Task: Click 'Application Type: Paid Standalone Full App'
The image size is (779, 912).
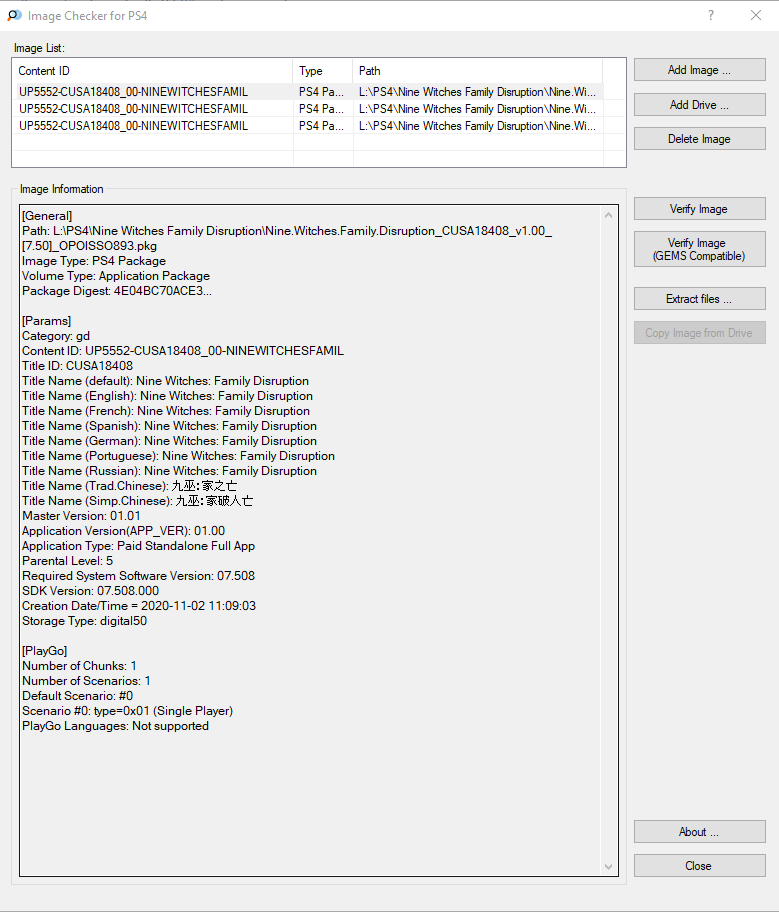Action: (x=138, y=546)
